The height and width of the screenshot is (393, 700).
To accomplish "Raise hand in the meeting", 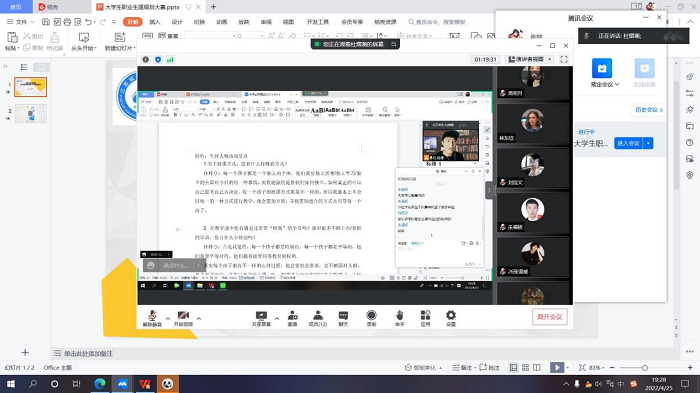I will pos(400,318).
